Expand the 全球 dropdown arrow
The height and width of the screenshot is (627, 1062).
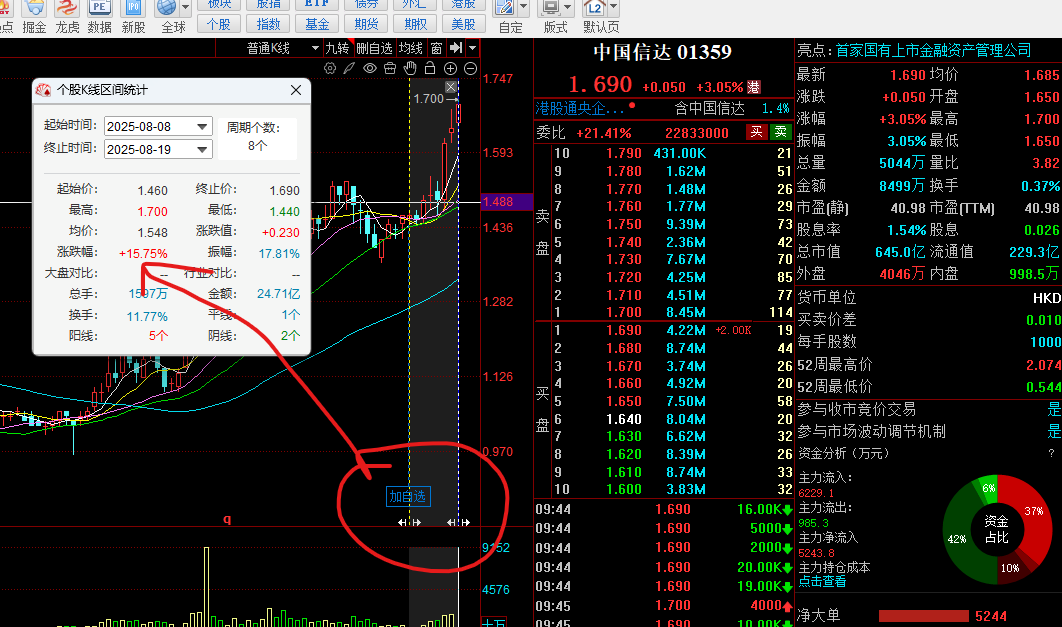tap(185, 8)
